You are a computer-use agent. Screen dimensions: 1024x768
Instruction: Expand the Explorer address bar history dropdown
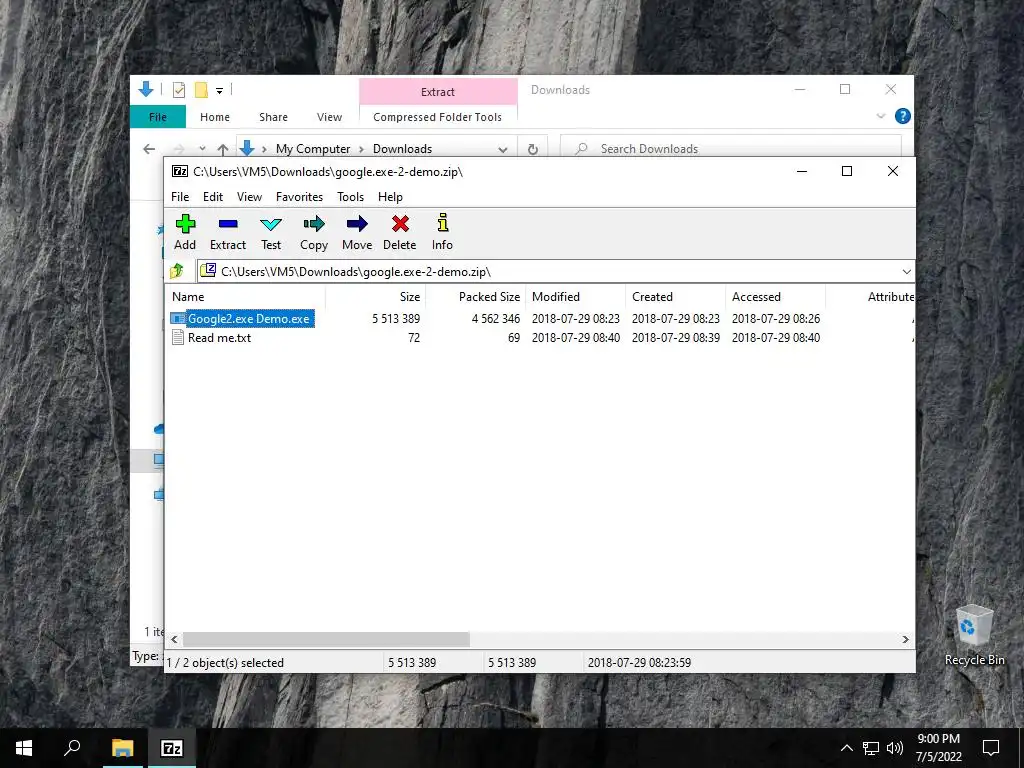coord(503,149)
